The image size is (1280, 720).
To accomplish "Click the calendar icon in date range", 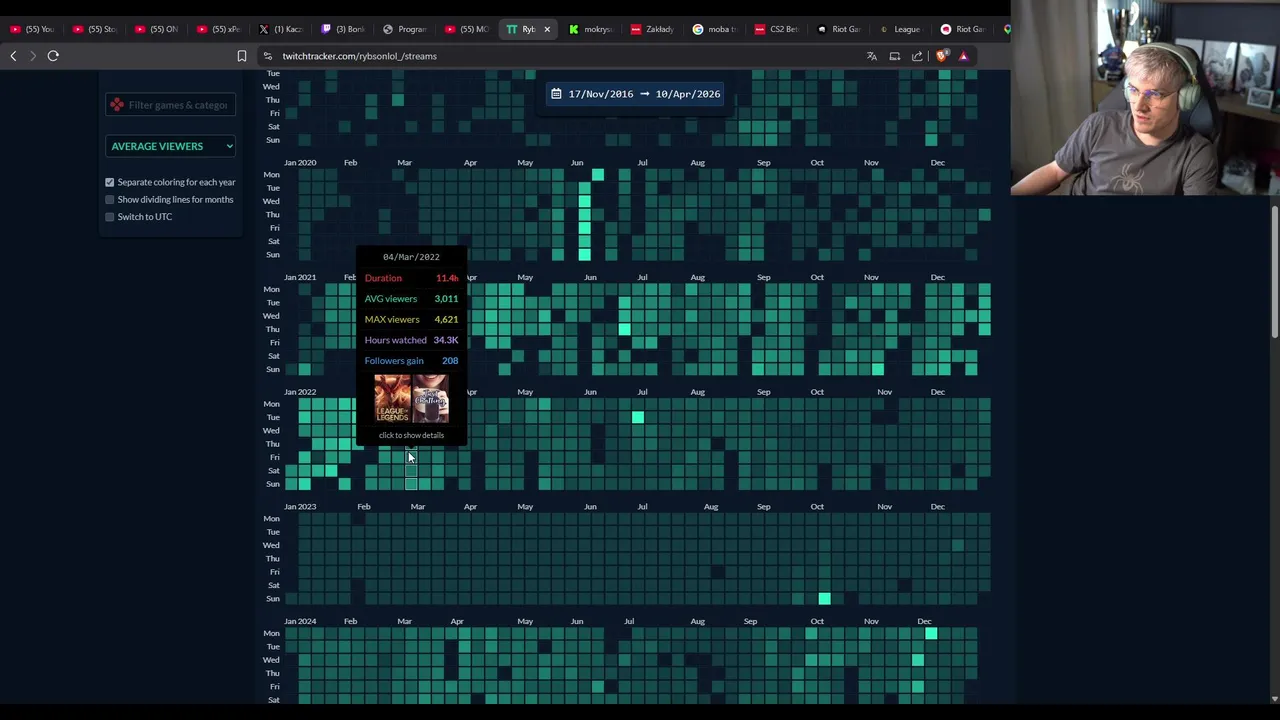I will 556,94.
